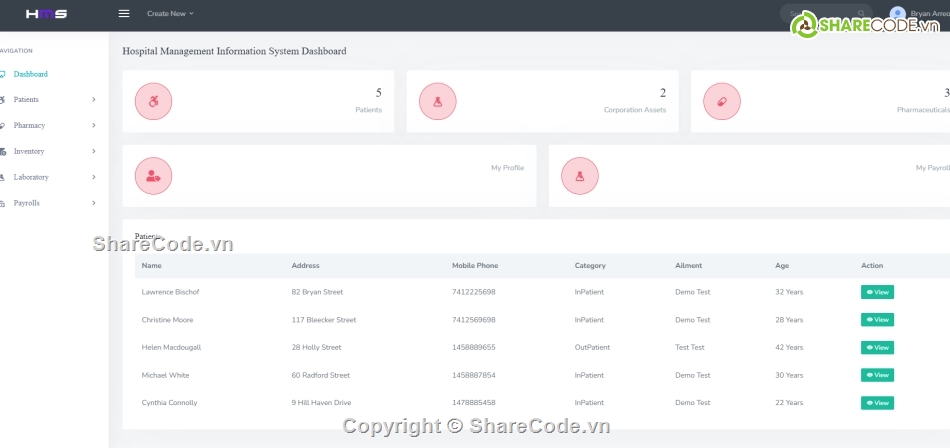This screenshot has width=950, height=448.
Task: Select the Helen Macdougall name cell
Action: point(171,347)
